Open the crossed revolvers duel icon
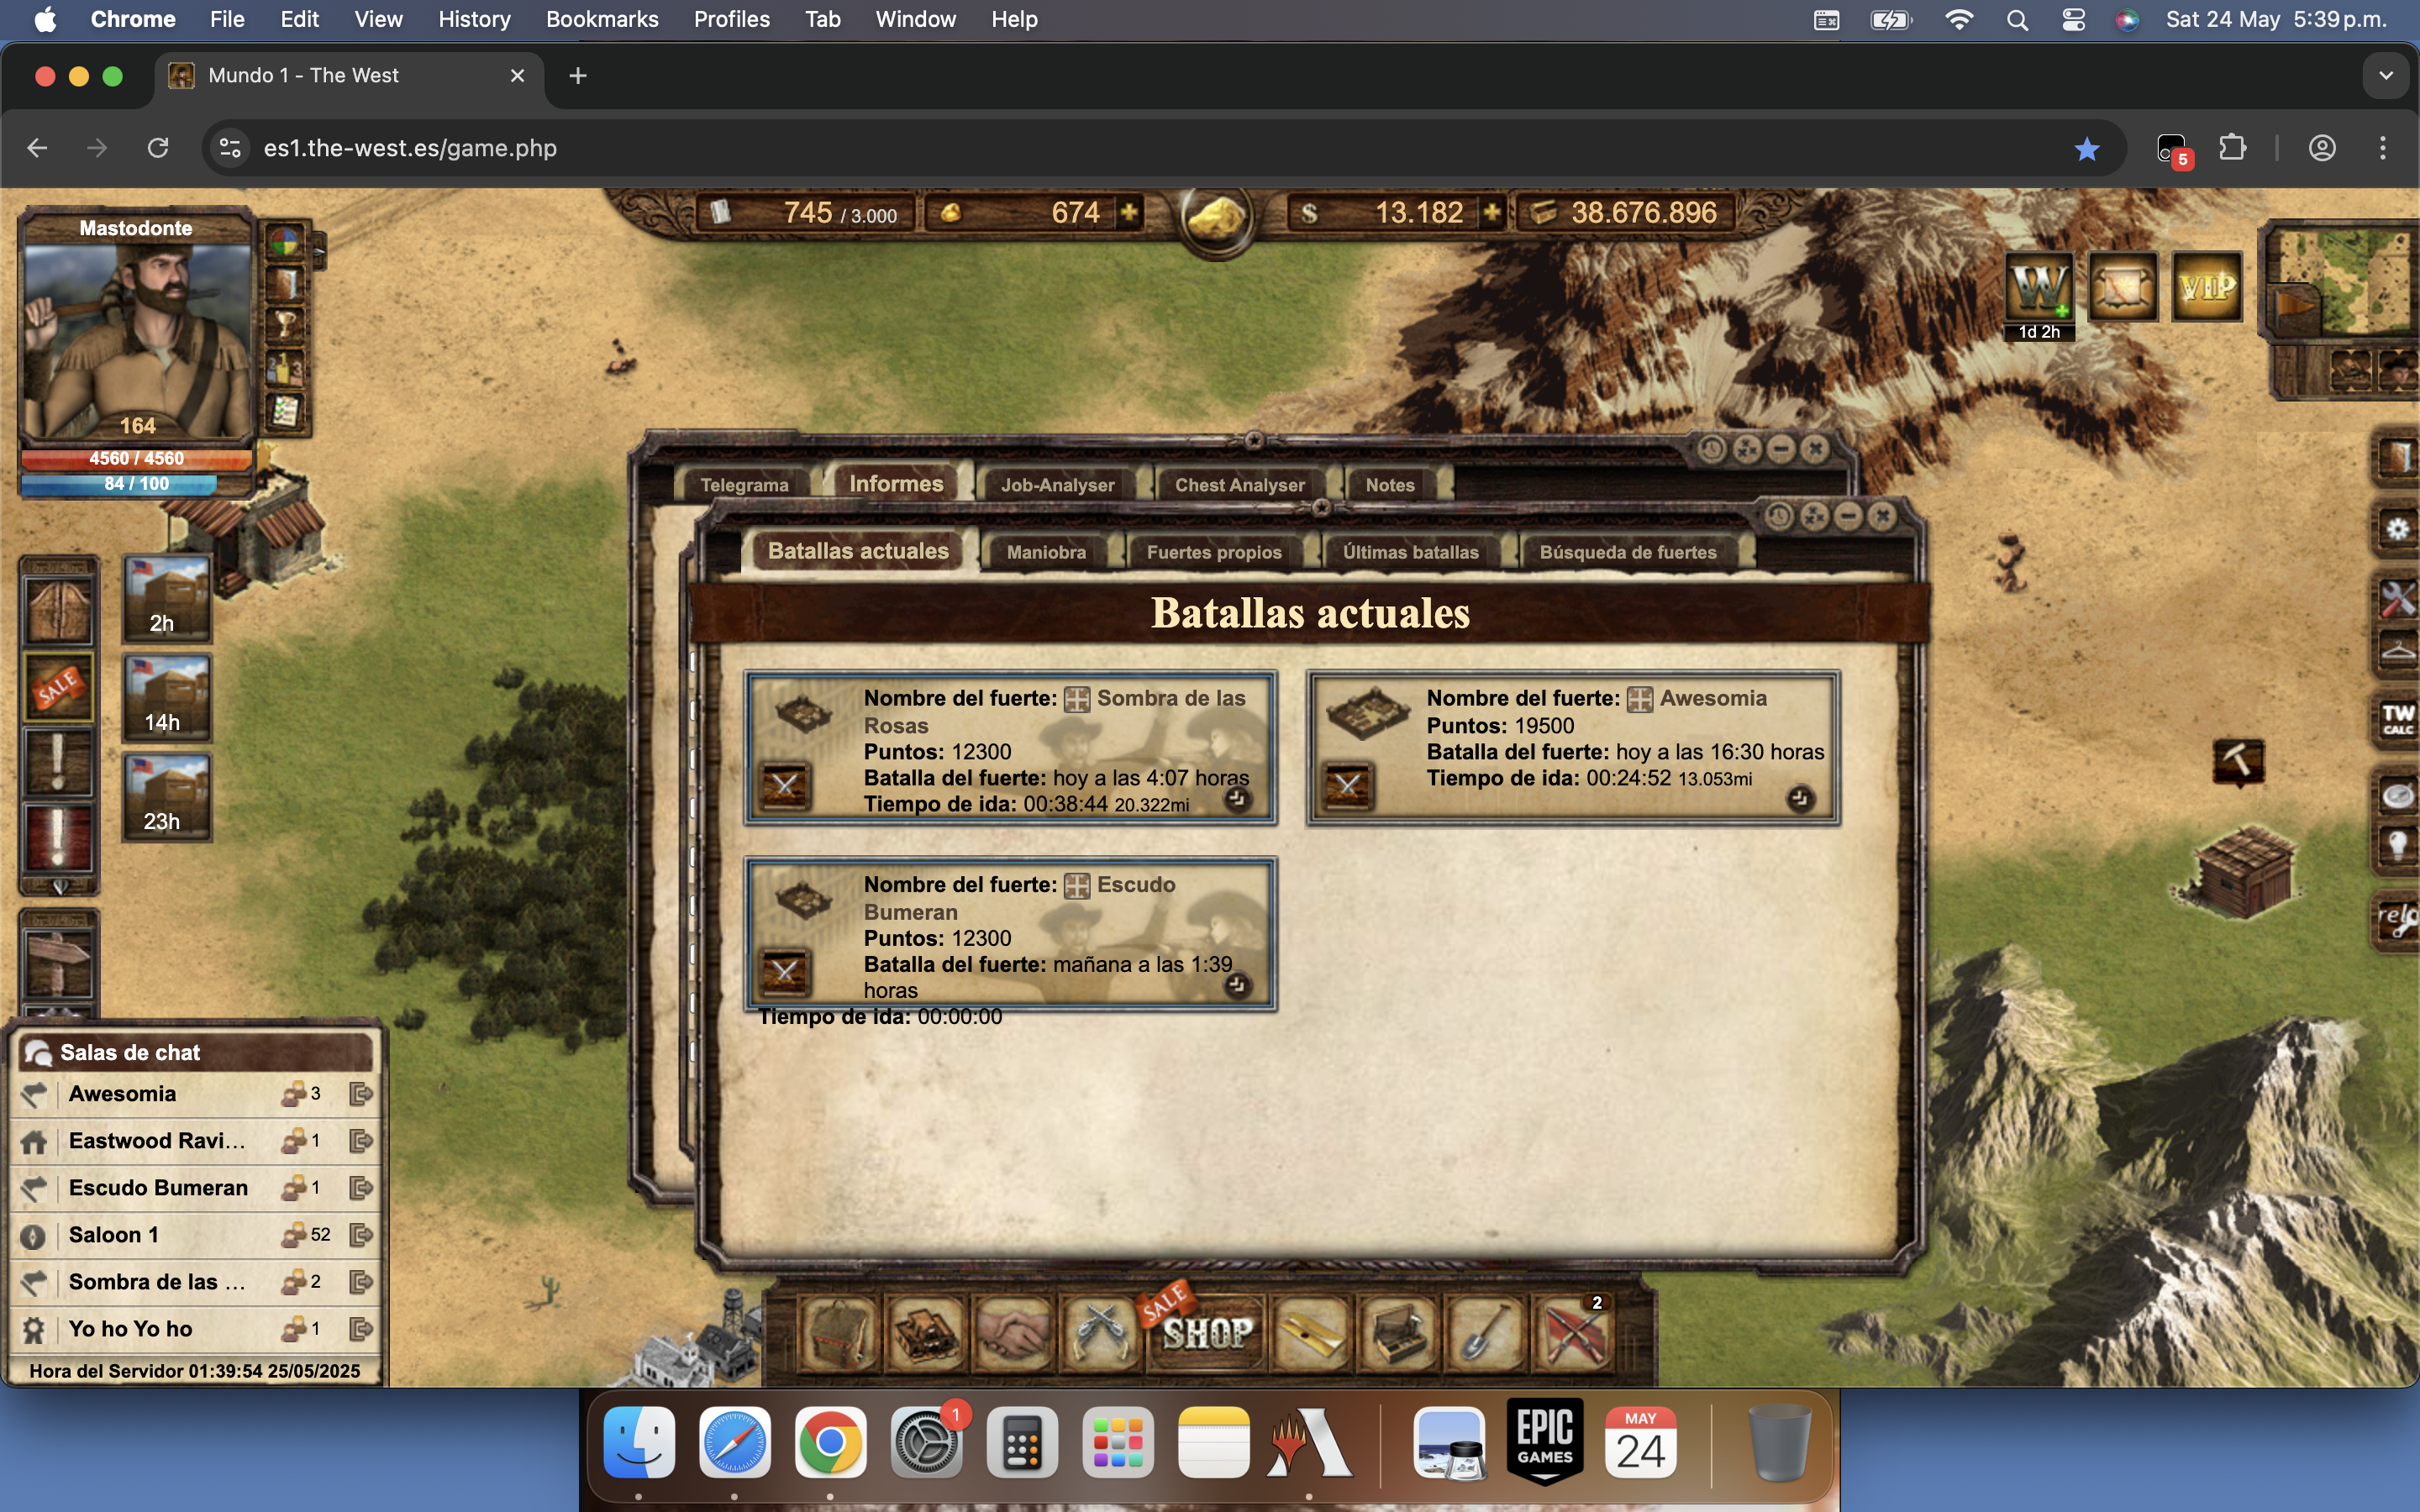Screen dimensions: 2420x1512 coord(1098,1333)
